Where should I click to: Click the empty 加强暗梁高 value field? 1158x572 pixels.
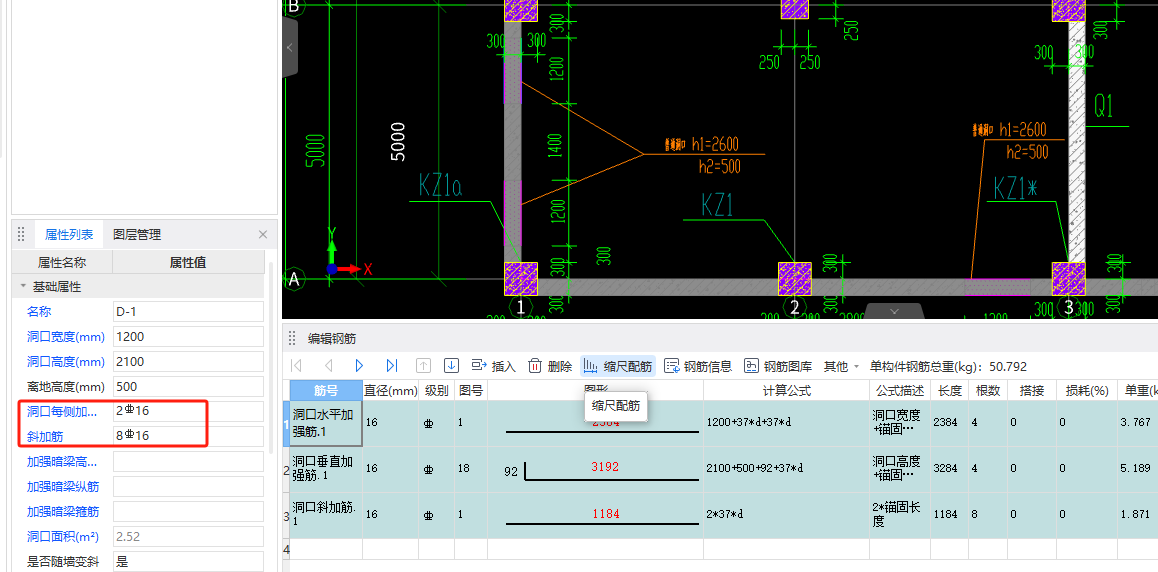(188, 462)
